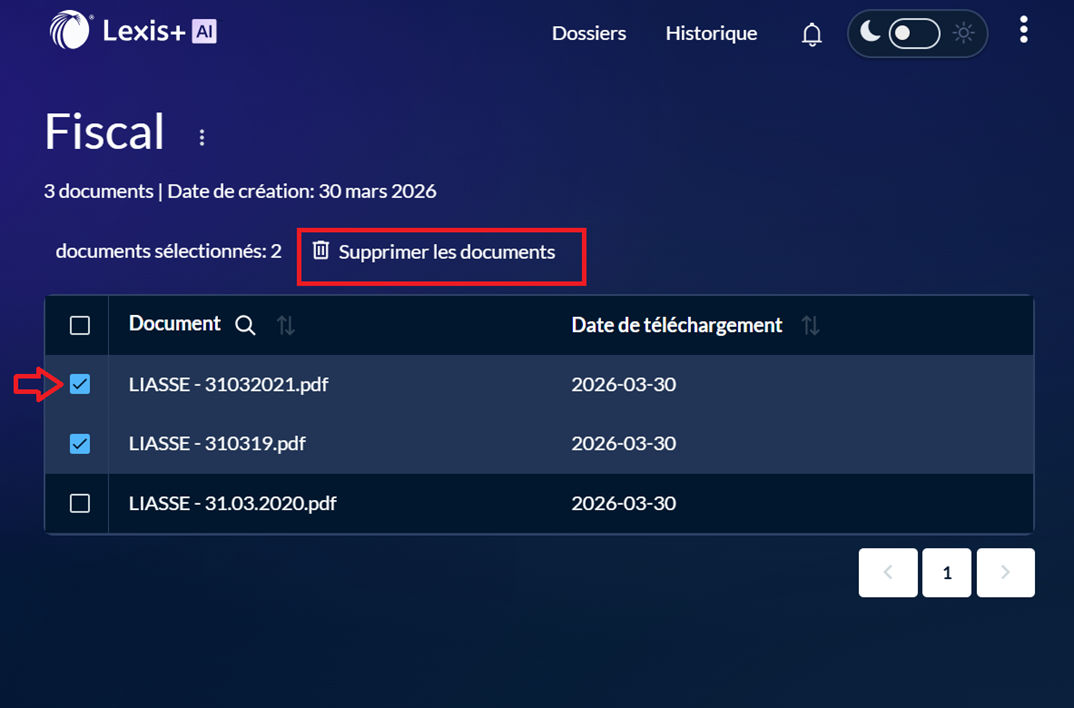Check the LIASSE - 31.03.2020.pdf checkbox

80,503
